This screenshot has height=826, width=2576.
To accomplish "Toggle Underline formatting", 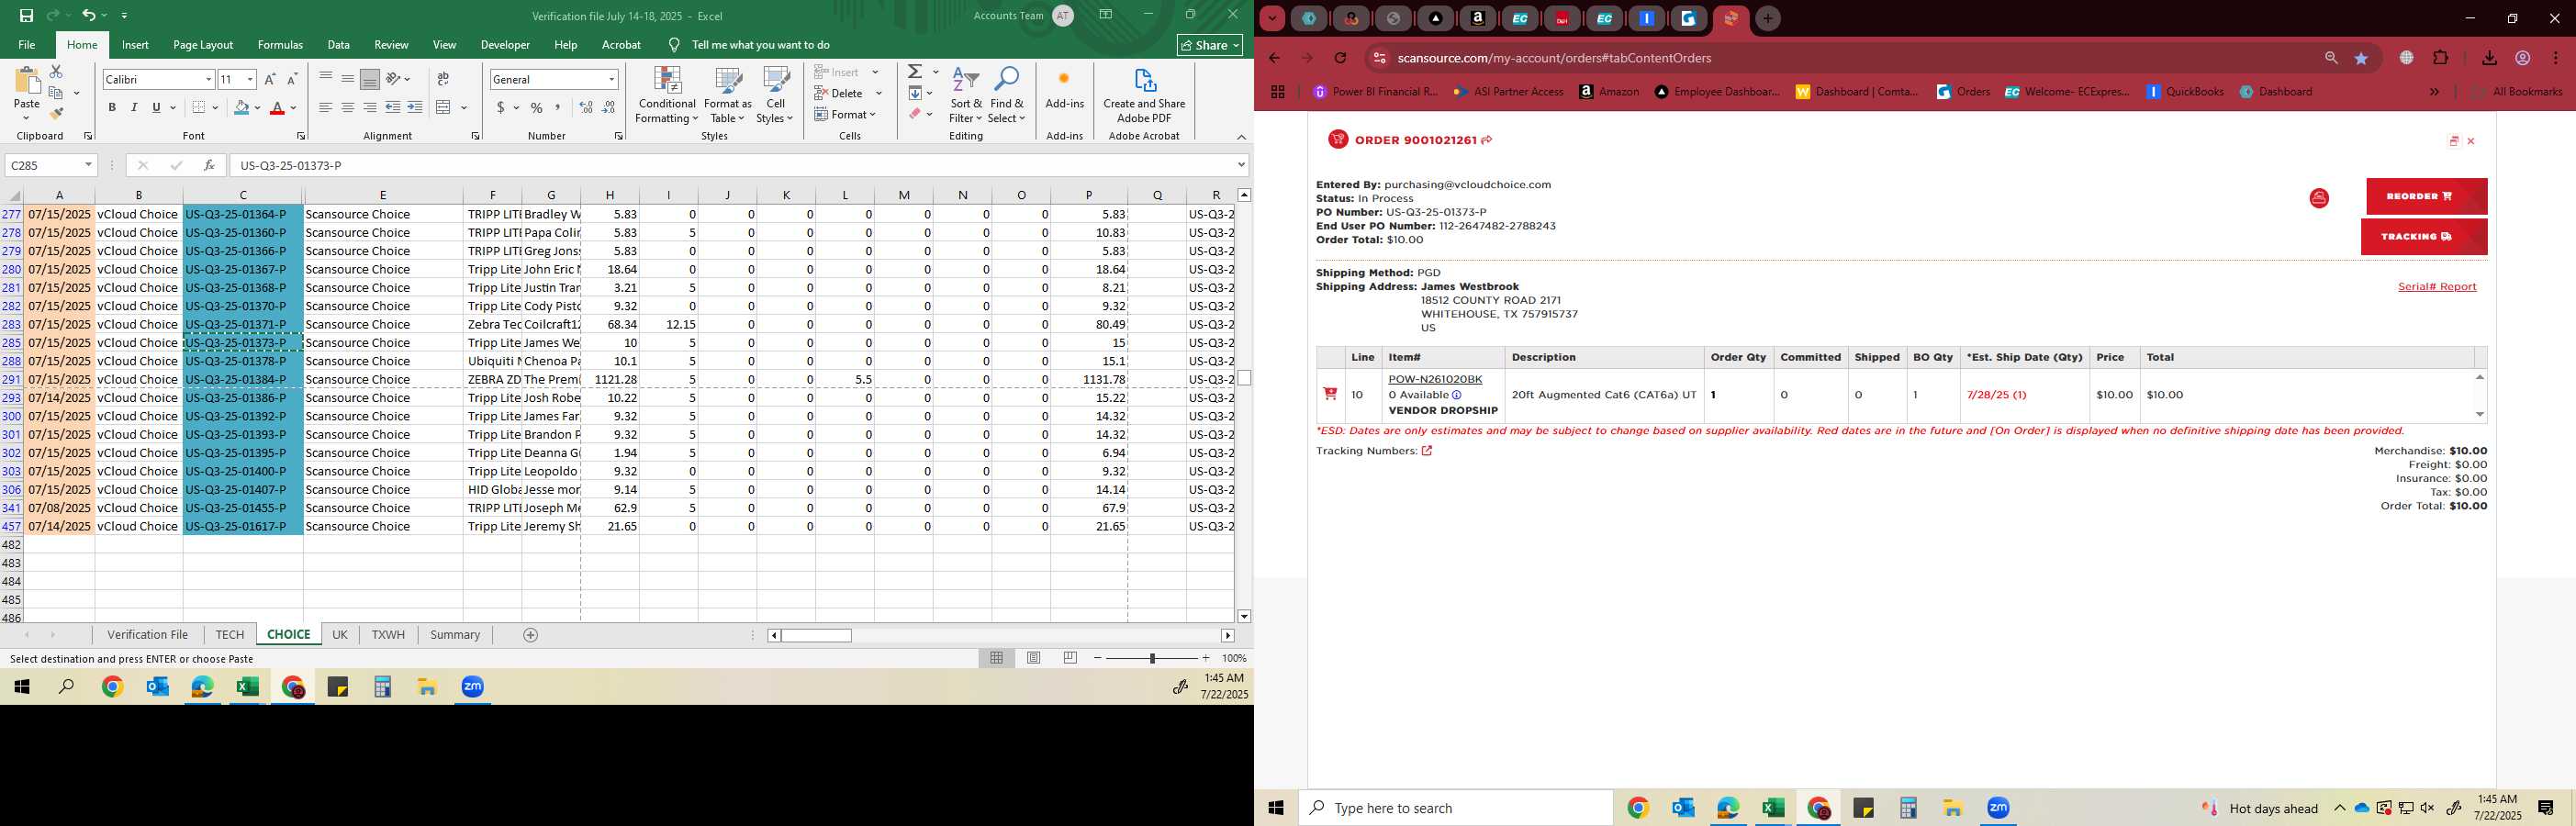I will pyautogui.click(x=156, y=107).
